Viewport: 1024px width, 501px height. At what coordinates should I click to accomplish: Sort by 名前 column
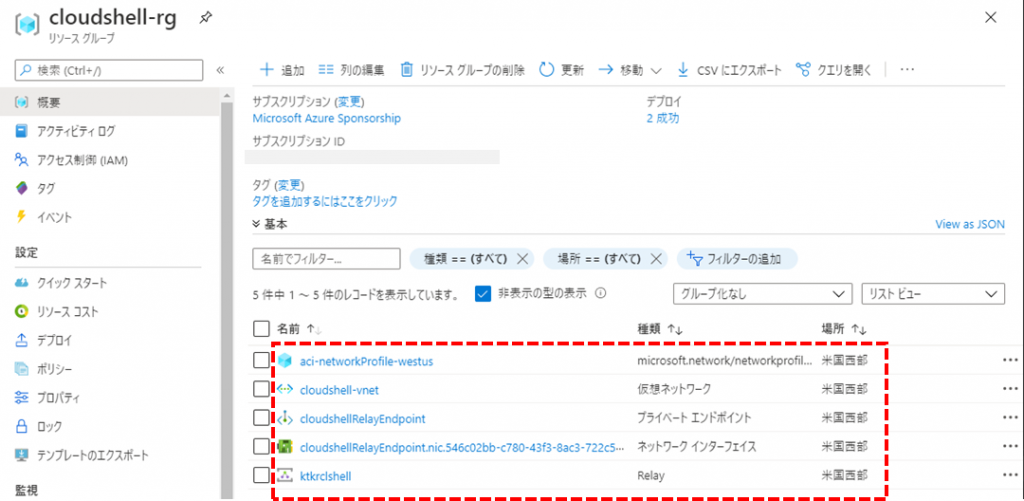[300, 329]
